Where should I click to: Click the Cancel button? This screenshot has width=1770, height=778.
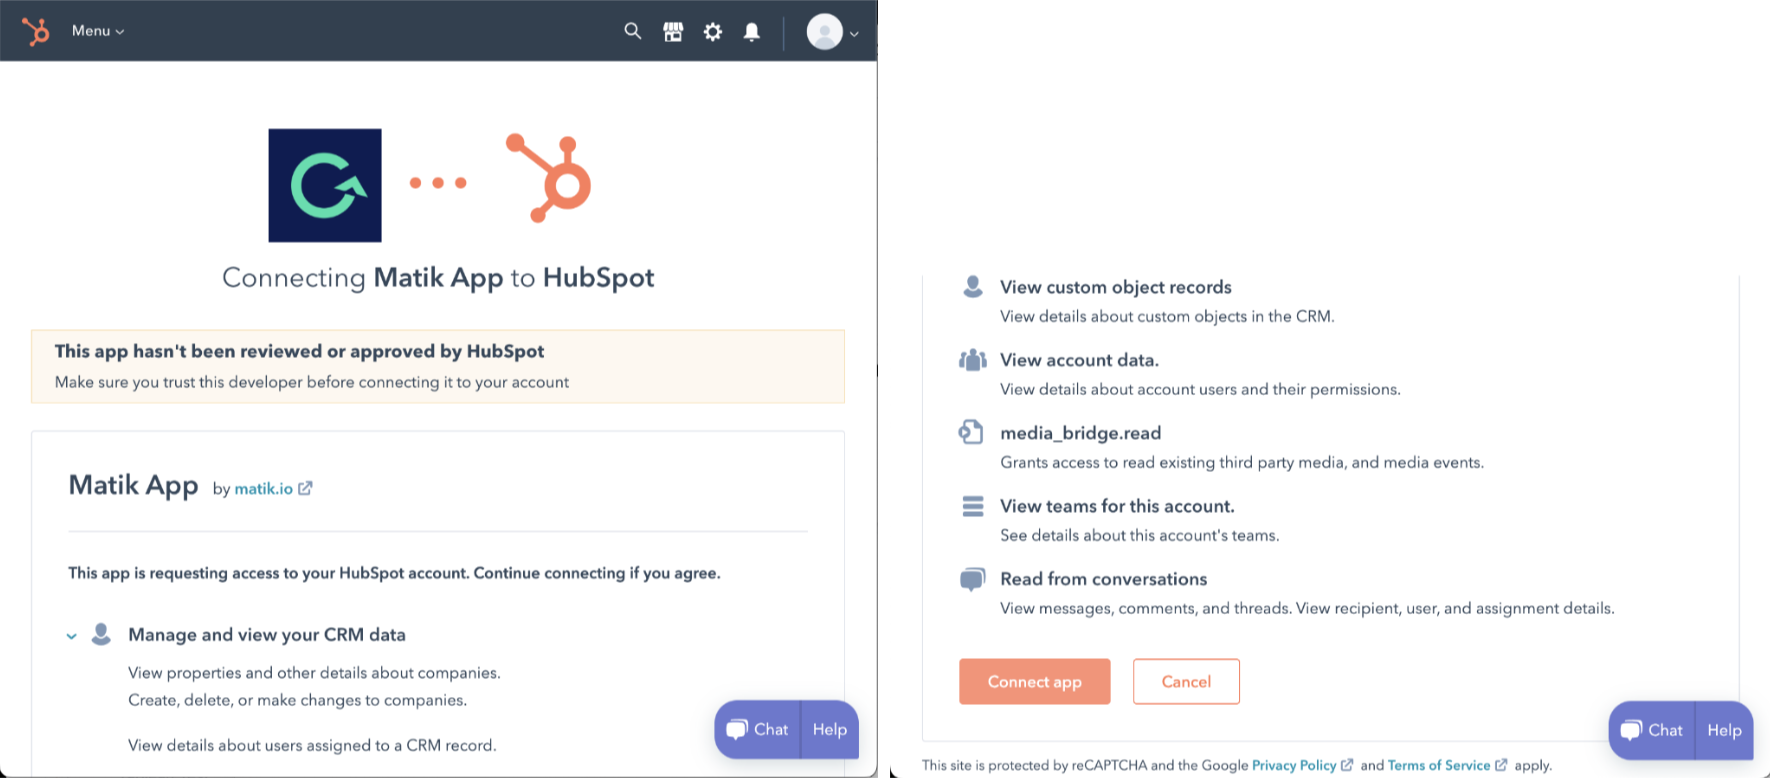[1186, 681]
